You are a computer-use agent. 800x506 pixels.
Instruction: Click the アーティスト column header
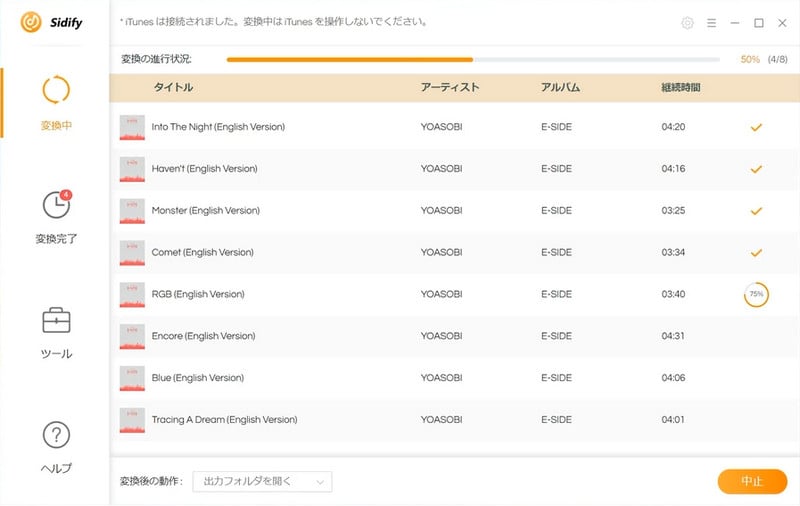tap(450, 87)
